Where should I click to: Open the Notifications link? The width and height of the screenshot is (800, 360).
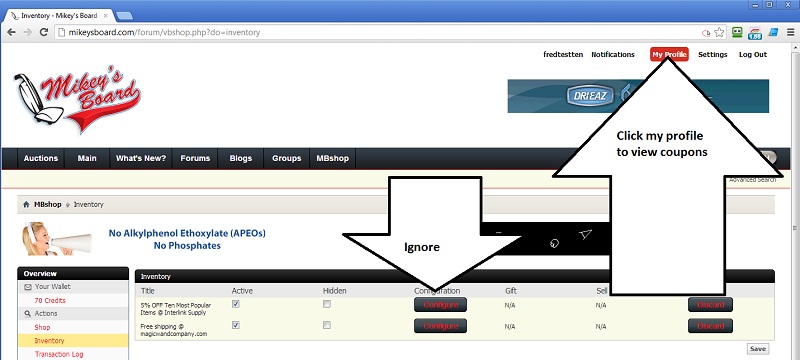[x=613, y=55]
